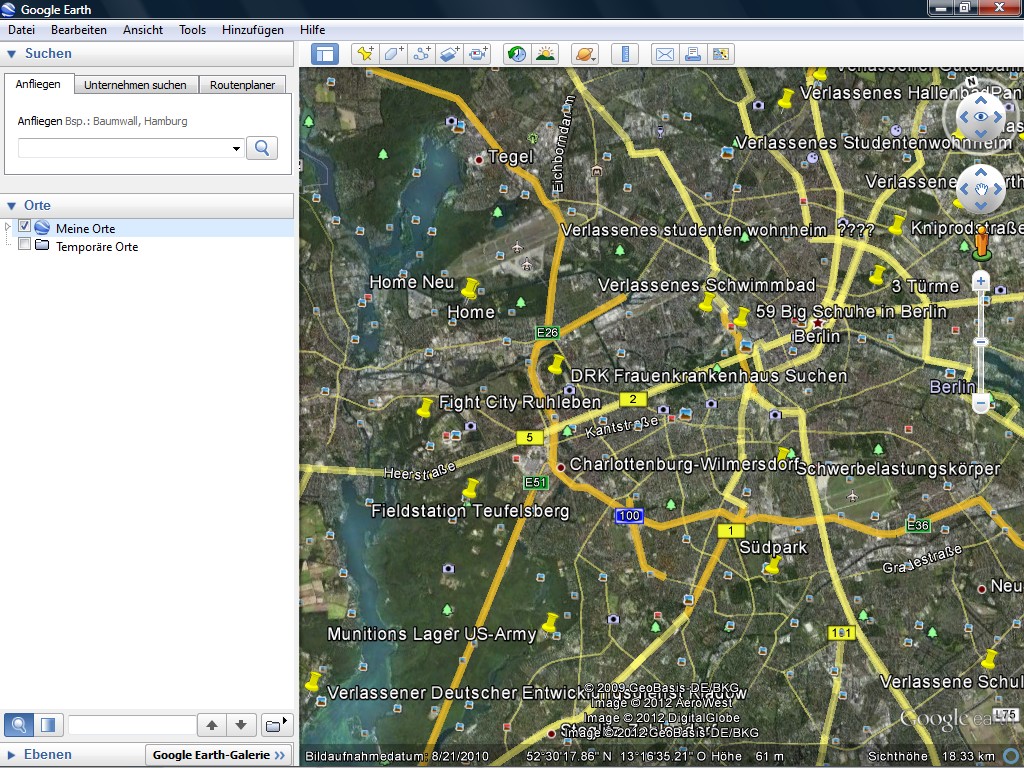Screen dimensions: 1024x768
Task: Open the ruler measuring tool
Action: [x=625, y=54]
